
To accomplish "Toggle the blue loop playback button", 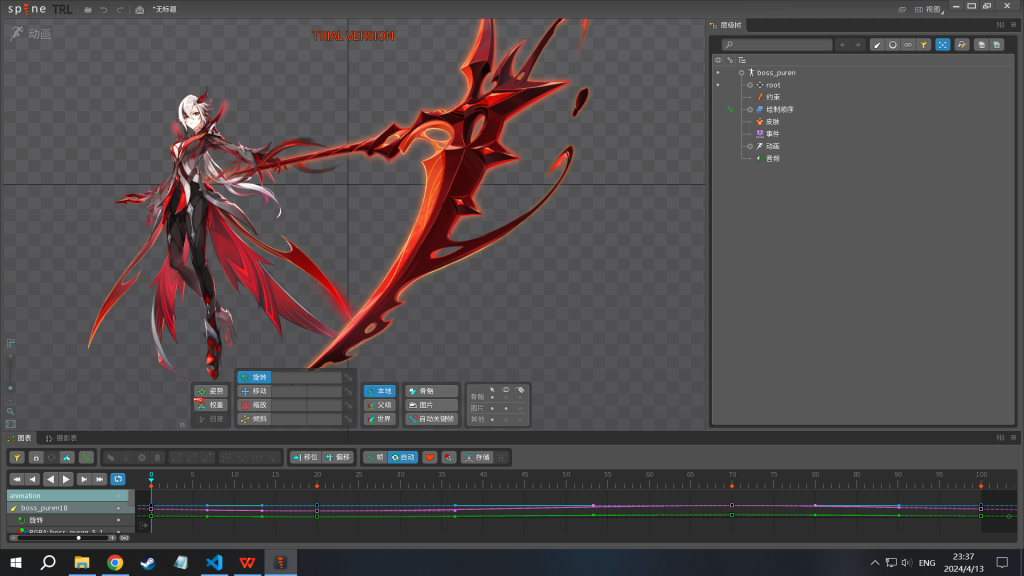I will (118, 479).
